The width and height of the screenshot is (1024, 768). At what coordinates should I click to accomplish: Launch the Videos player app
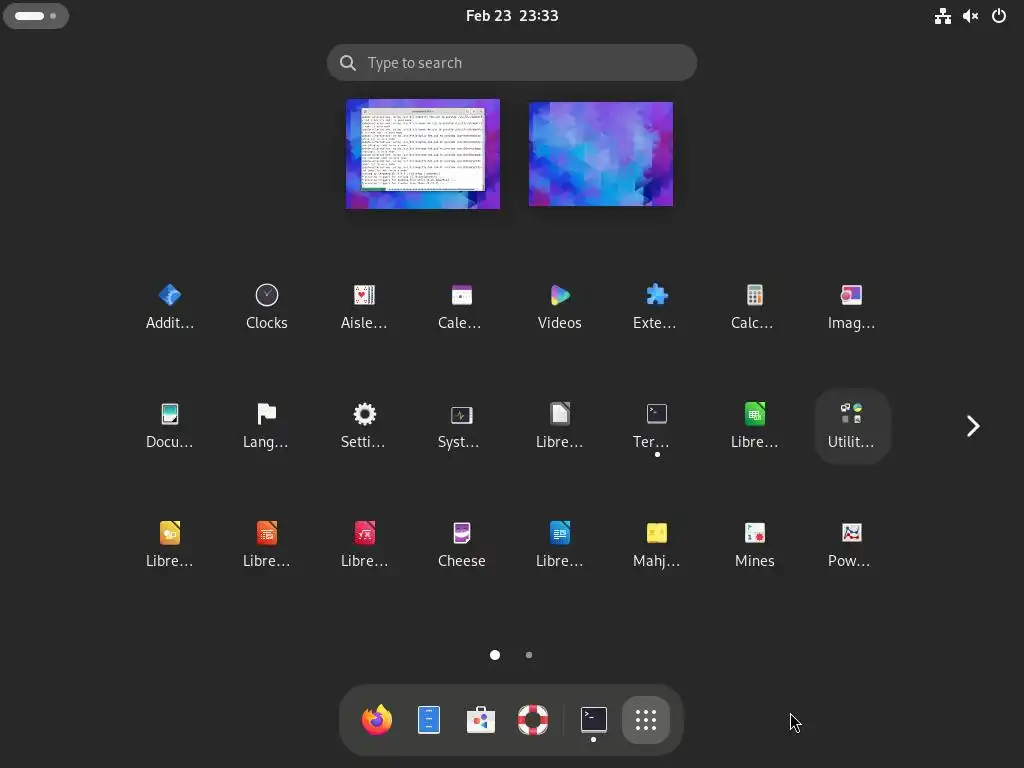point(560,306)
